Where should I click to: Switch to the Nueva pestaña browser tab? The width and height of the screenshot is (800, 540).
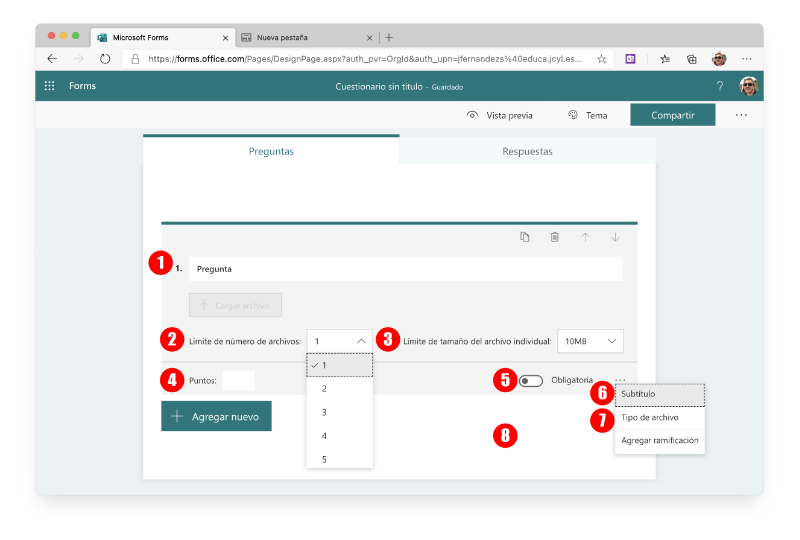[306, 38]
